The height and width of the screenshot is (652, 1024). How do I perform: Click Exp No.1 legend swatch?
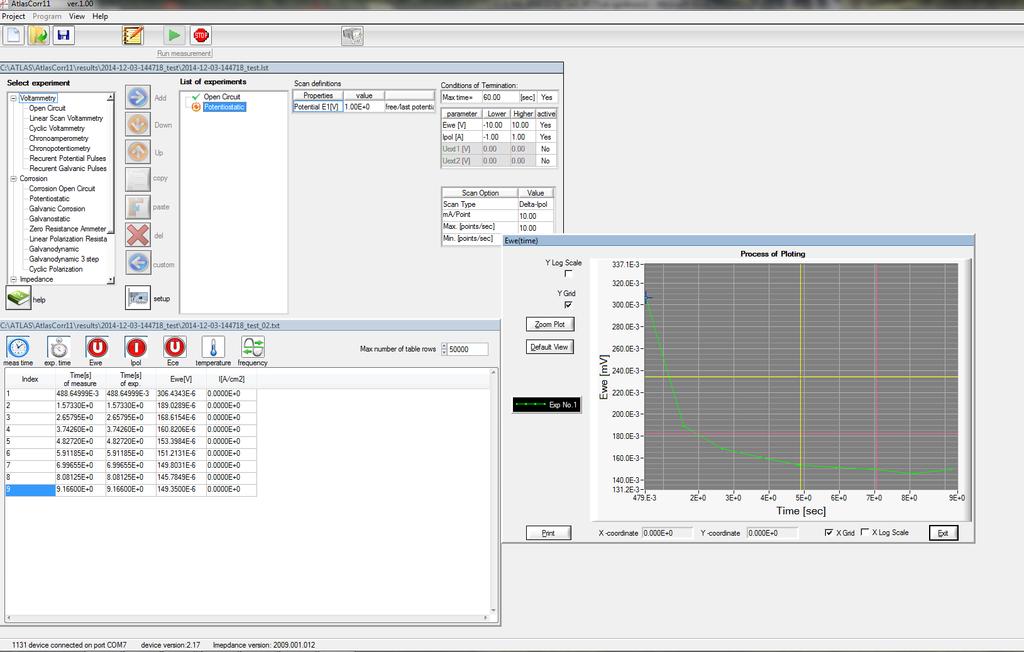point(547,404)
